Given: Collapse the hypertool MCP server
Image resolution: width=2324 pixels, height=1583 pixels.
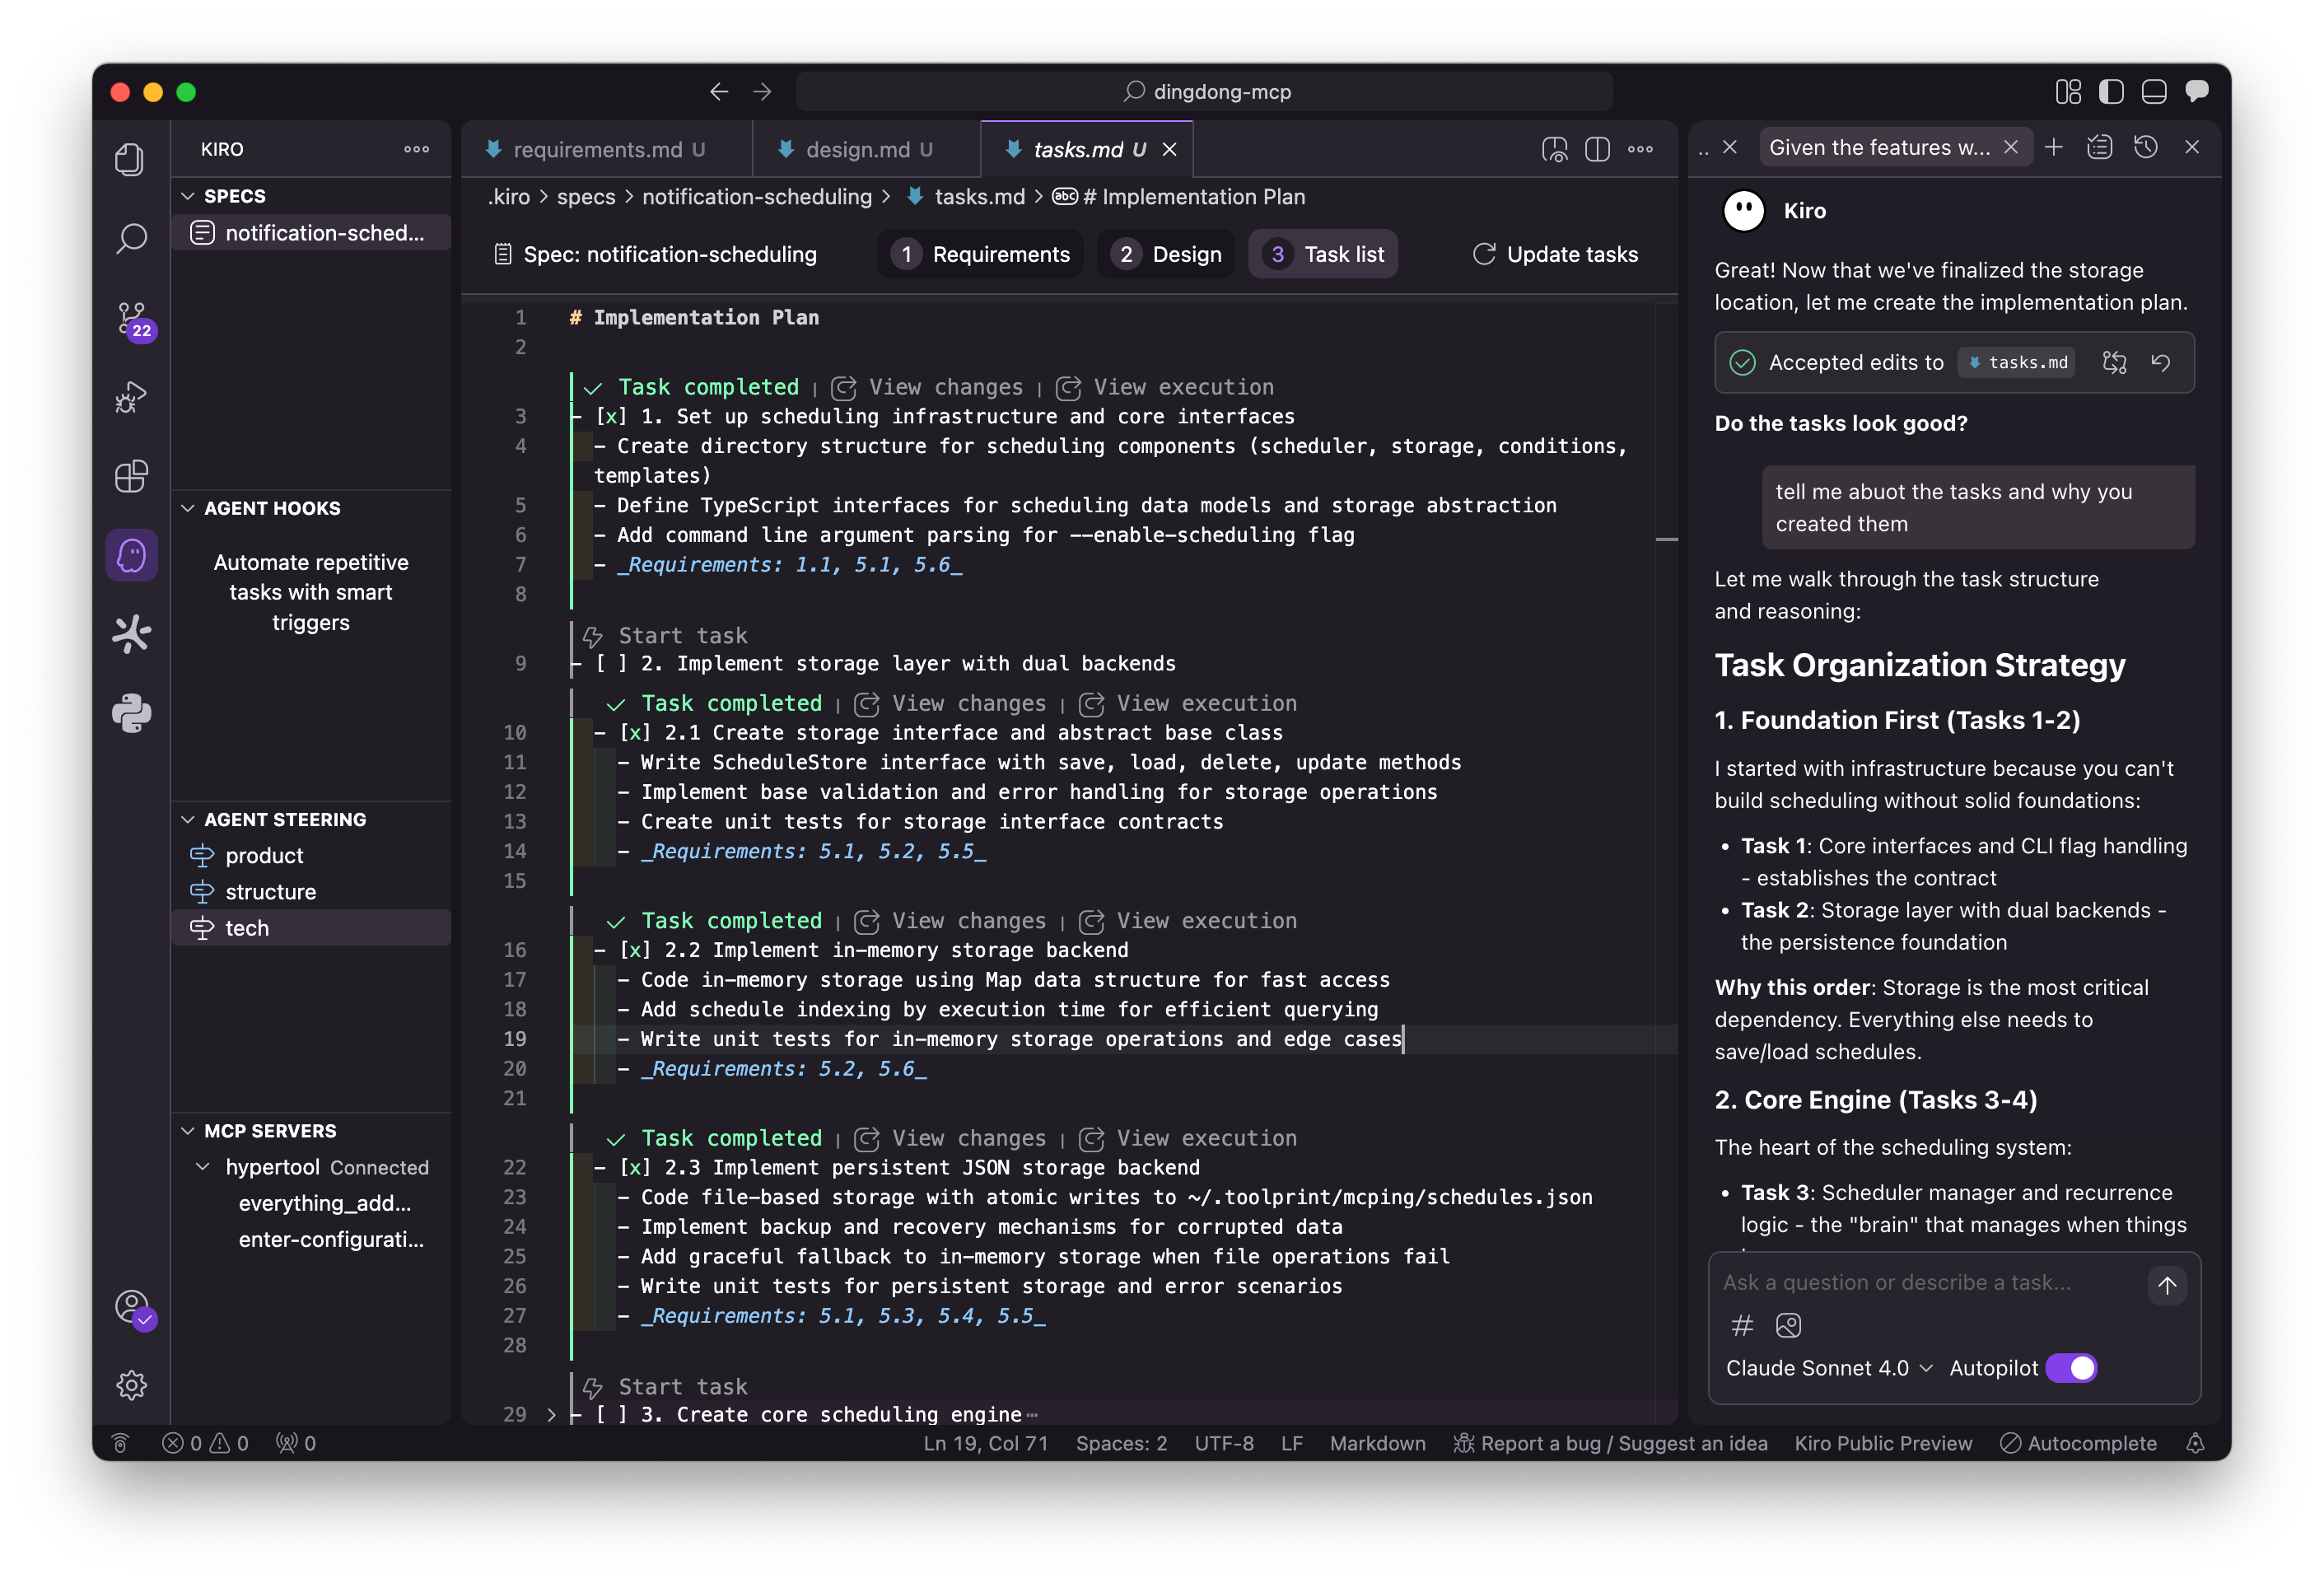Looking at the screenshot, I should pos(203,1167).
